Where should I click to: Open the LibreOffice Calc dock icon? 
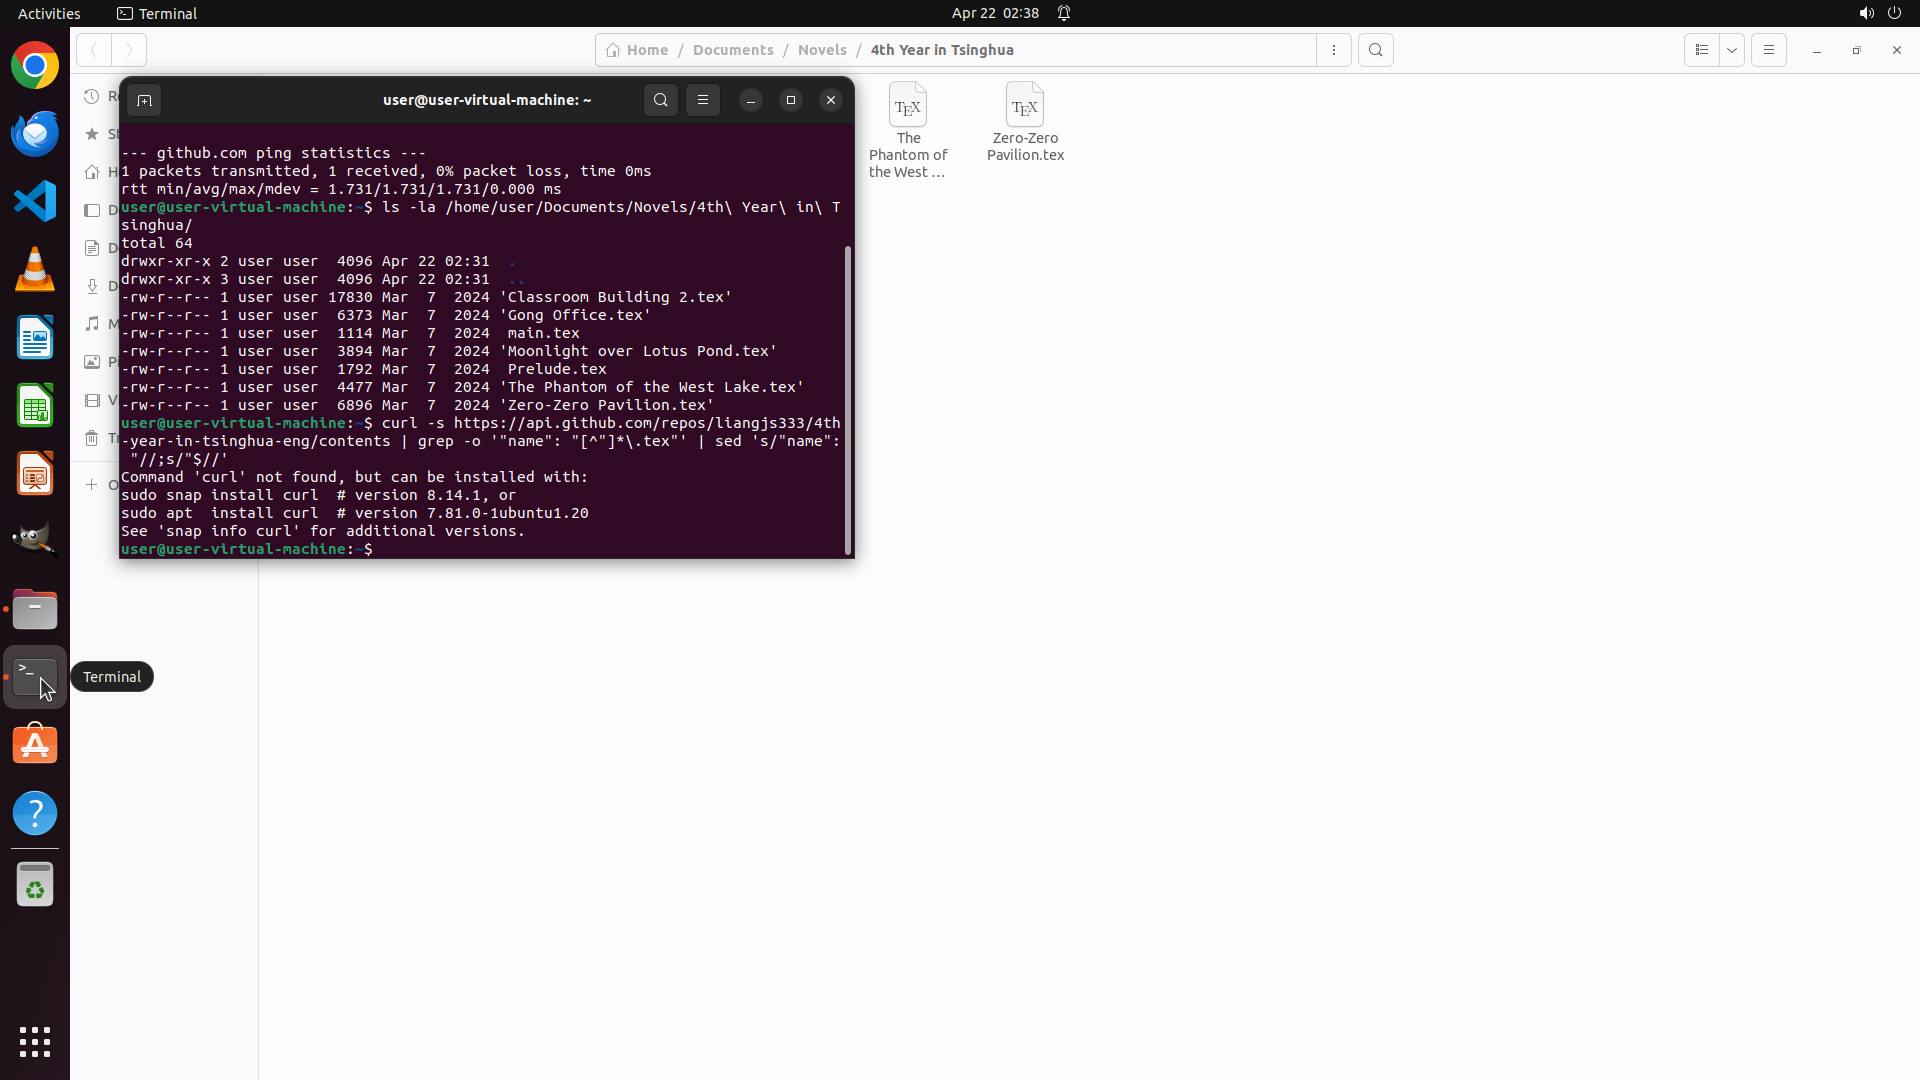[35, 406]
